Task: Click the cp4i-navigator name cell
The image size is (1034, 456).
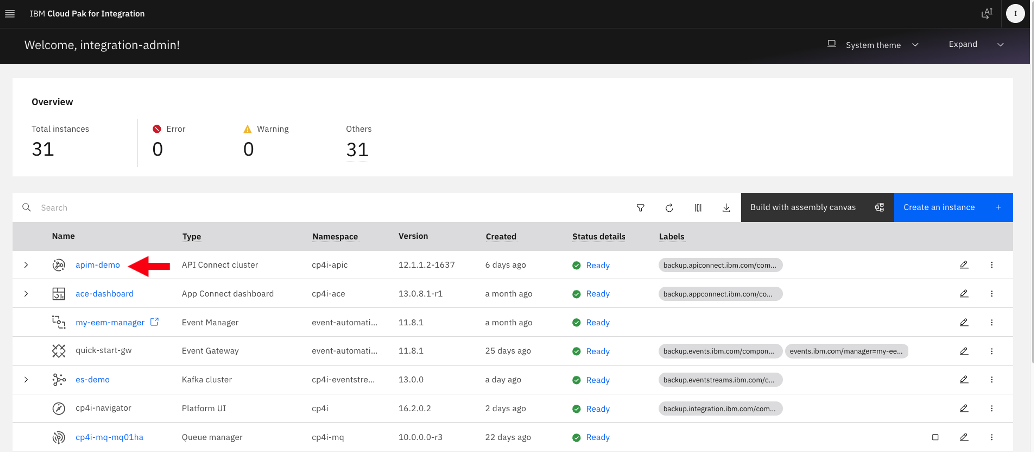Action: point(104,408)
